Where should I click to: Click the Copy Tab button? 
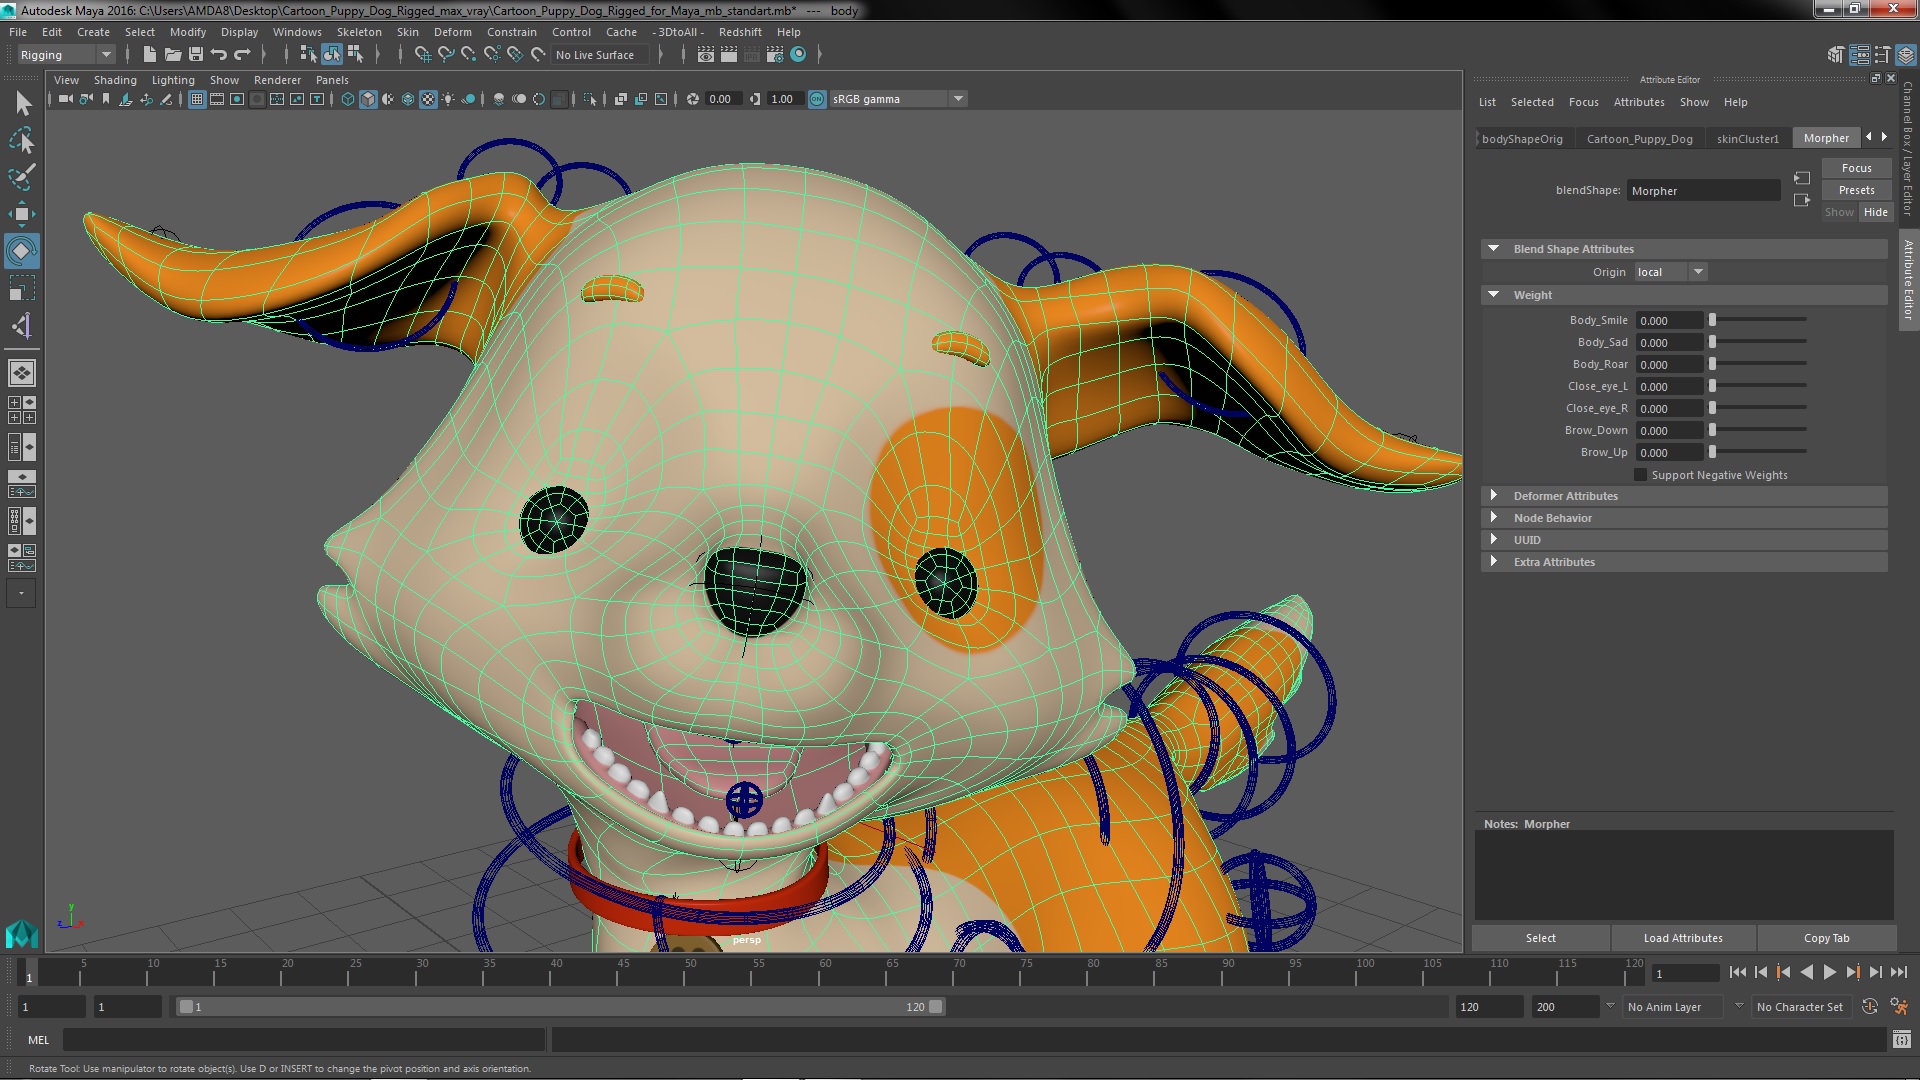1826,938
